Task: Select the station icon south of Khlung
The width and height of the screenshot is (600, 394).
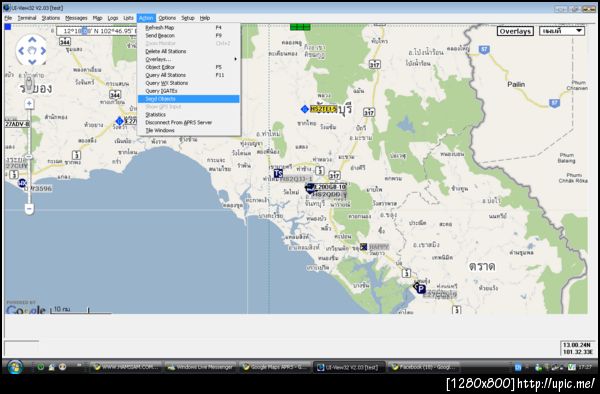Action: point(364,247)
